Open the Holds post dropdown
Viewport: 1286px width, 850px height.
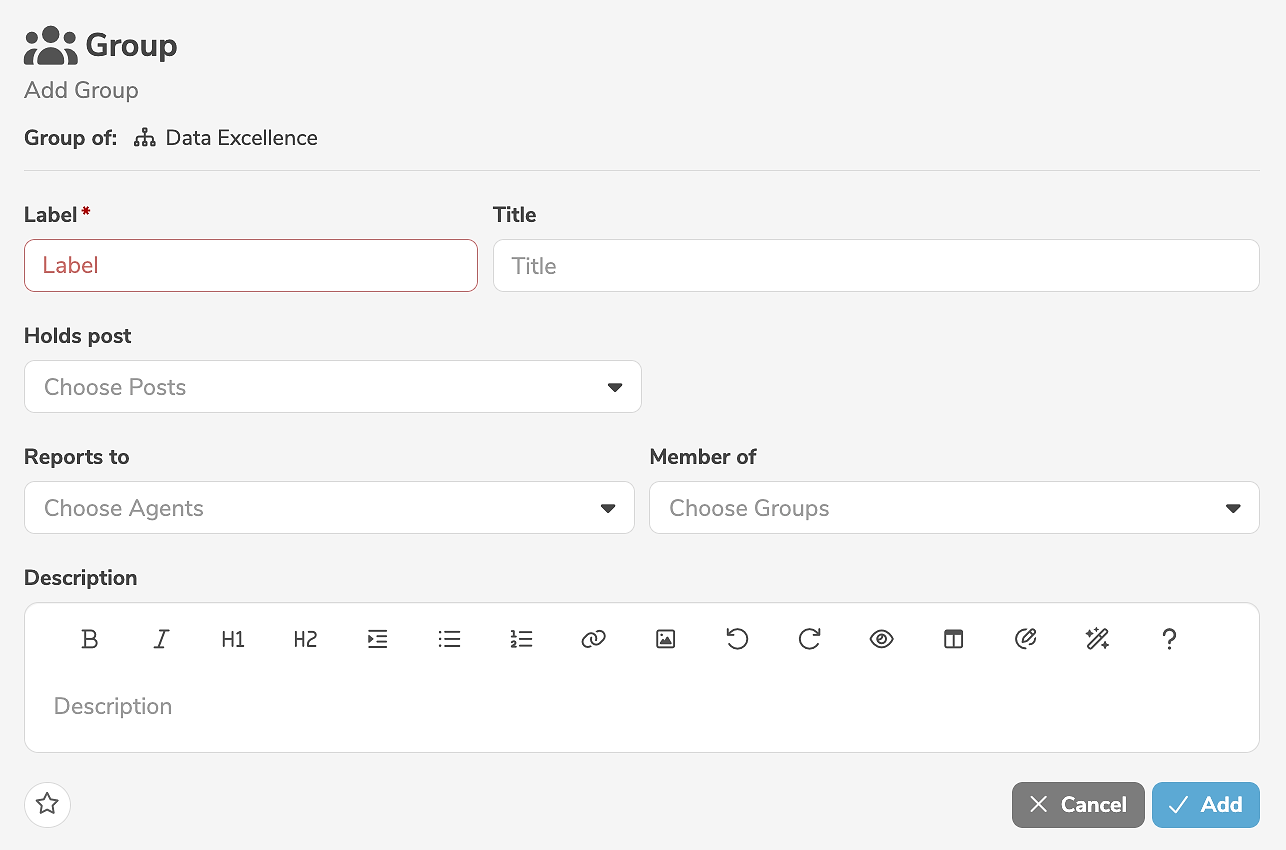(332, 387)
